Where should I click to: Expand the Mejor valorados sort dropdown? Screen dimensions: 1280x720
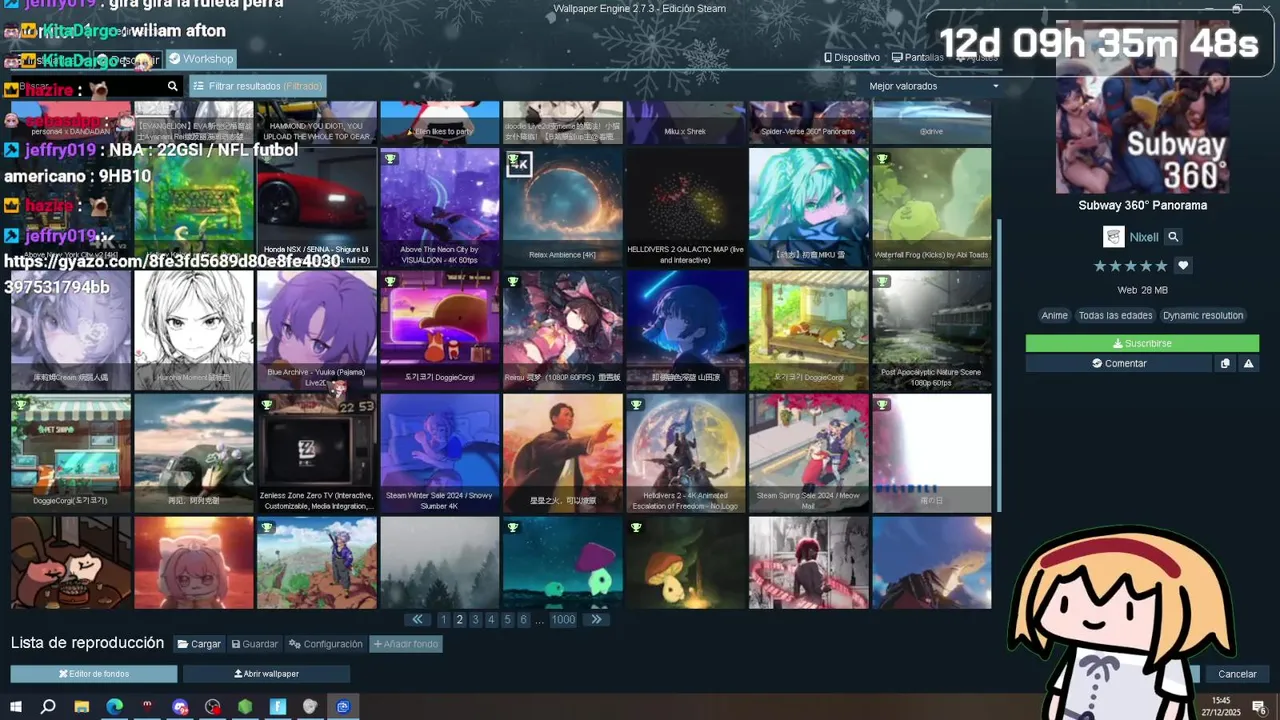pos(934,86)
